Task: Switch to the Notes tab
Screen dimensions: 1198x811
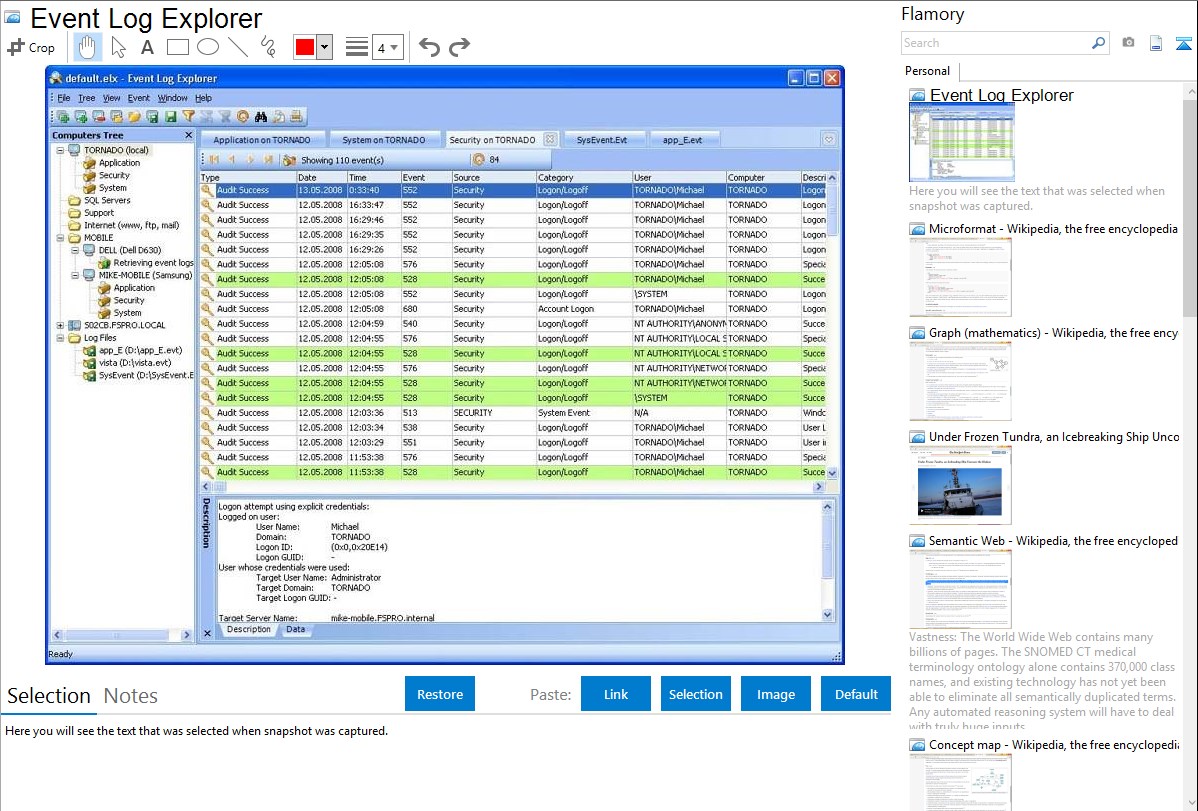Action: coord(131,696)
